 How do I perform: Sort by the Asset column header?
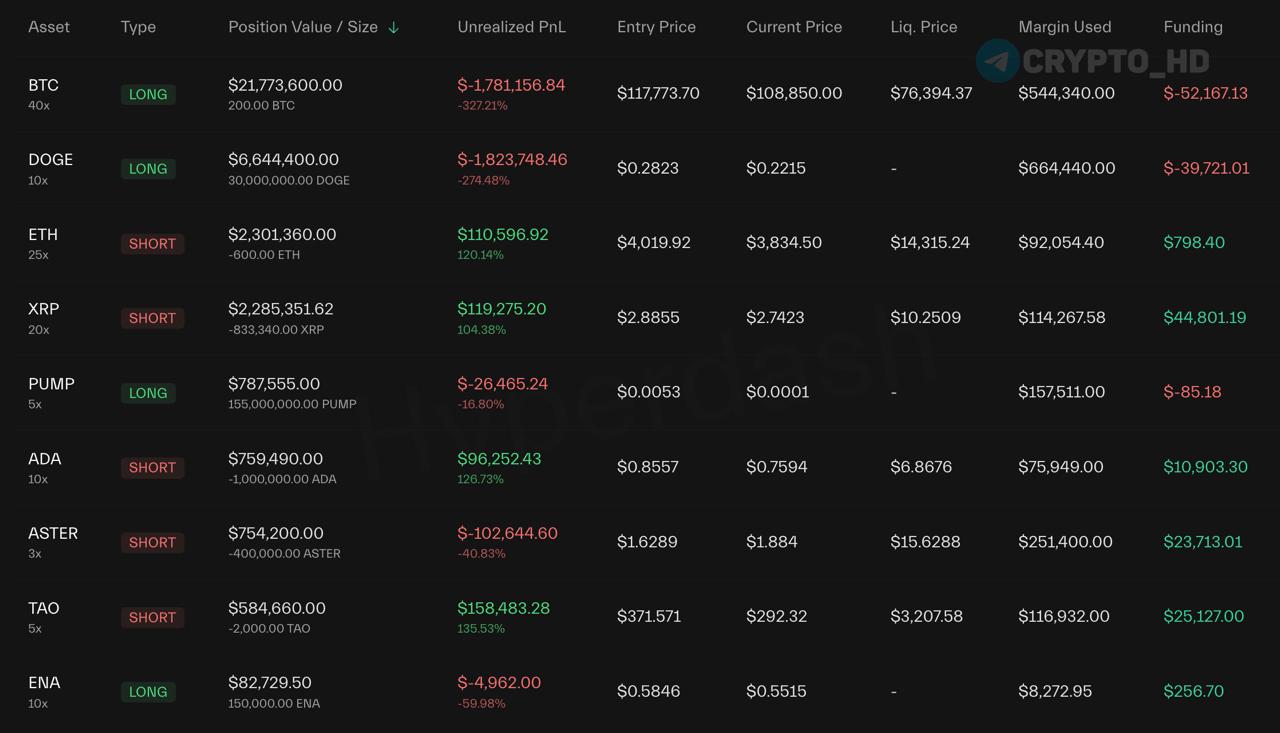tap(49, 27)
